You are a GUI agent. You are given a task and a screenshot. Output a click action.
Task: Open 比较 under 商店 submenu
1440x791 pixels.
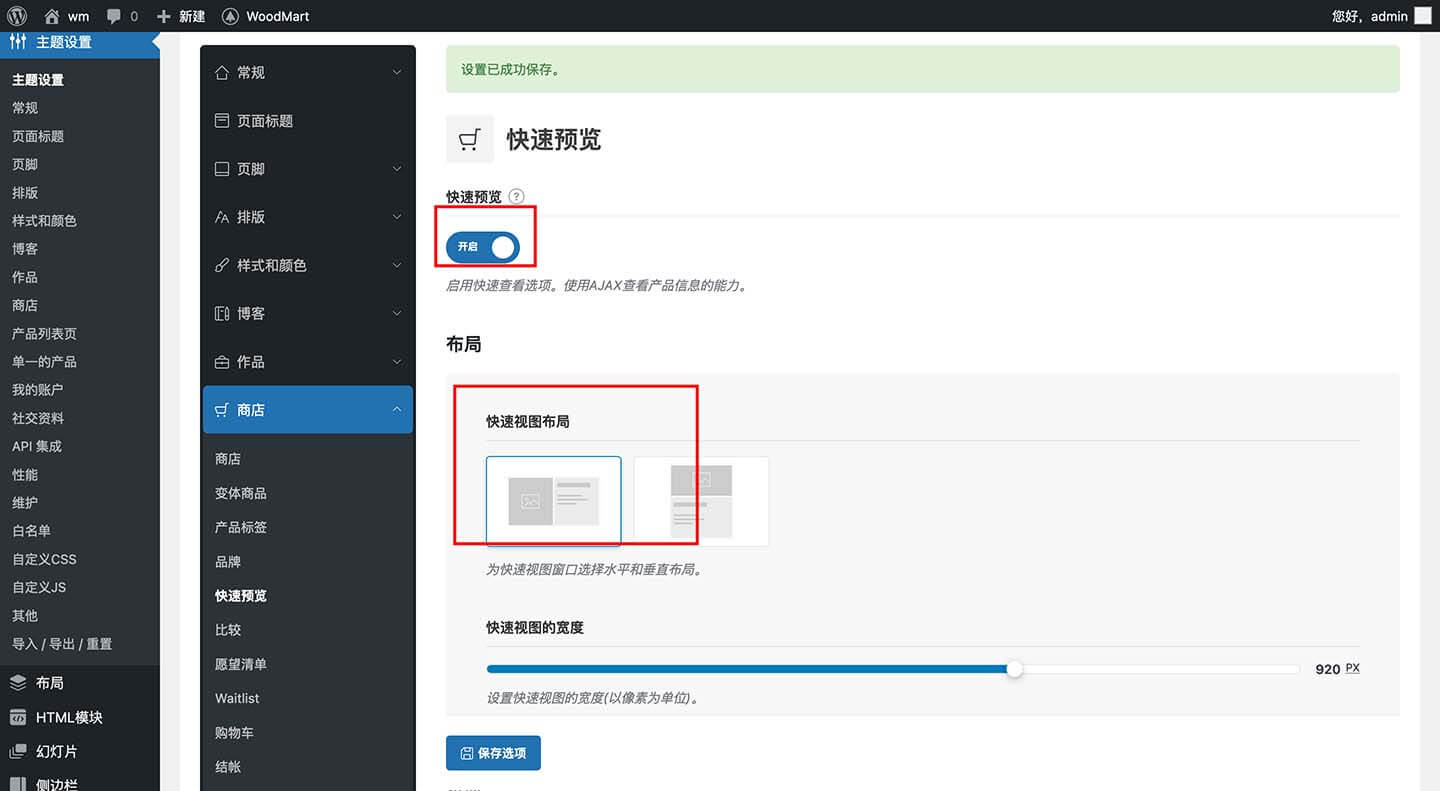point(228,630)
